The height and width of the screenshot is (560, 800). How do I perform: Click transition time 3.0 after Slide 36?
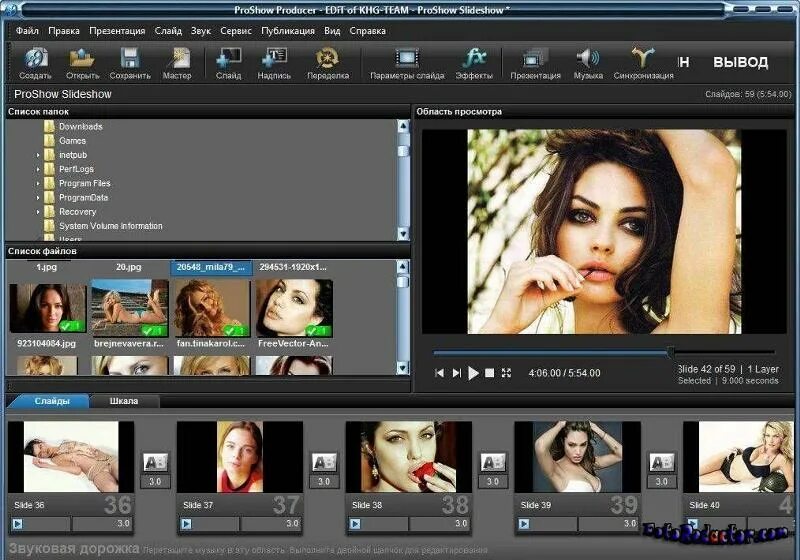coord(155,481)
